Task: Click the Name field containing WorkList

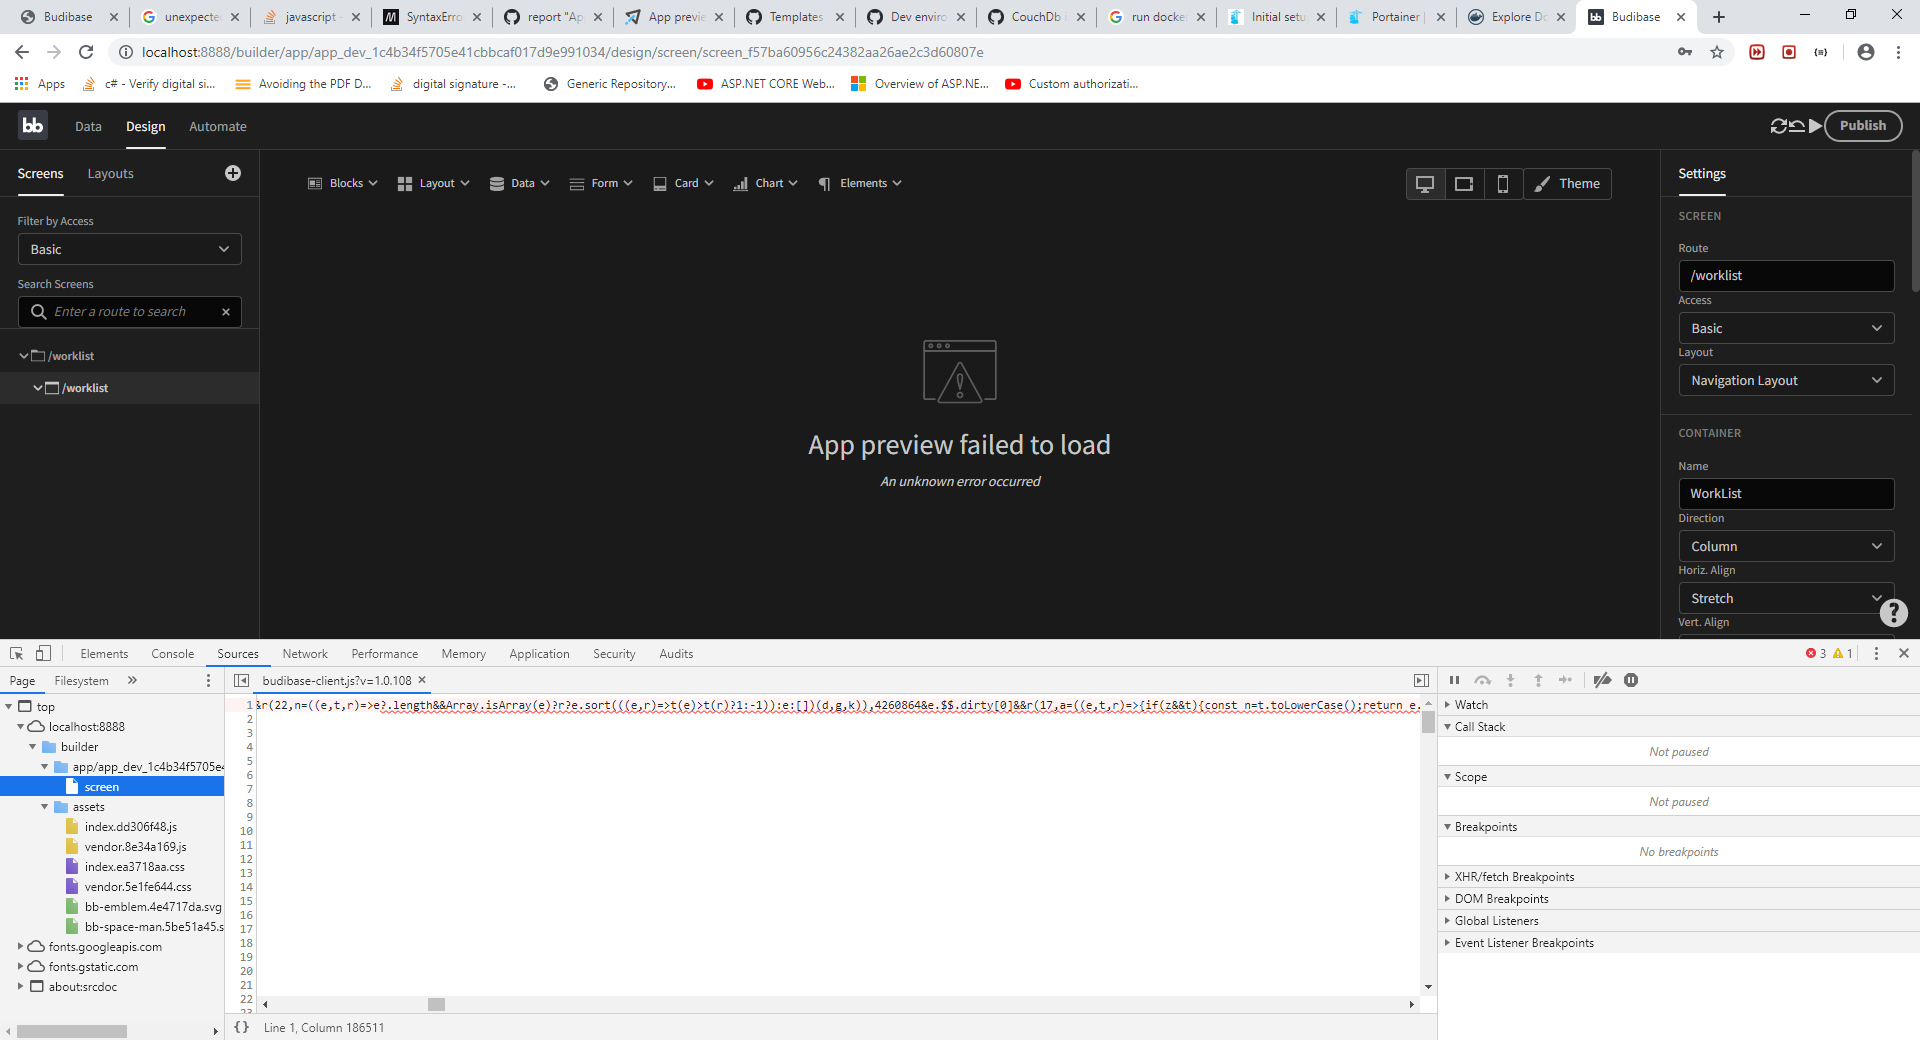Action: pos(1786,494)
